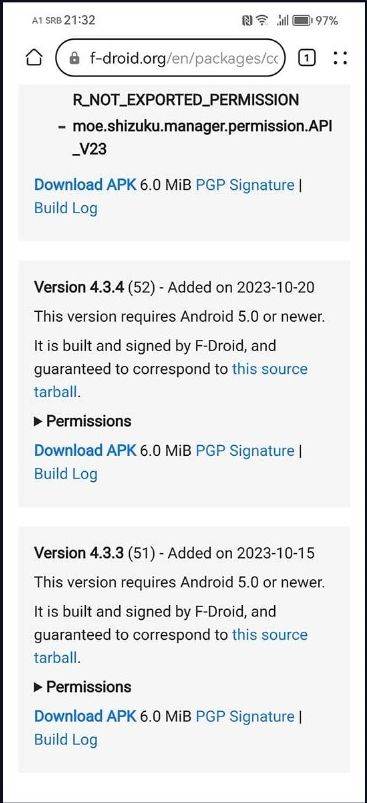Open PGP Signature for Version 4.3.4
The width and height of the screenshot is (367, 803).
tap(245, 451)
